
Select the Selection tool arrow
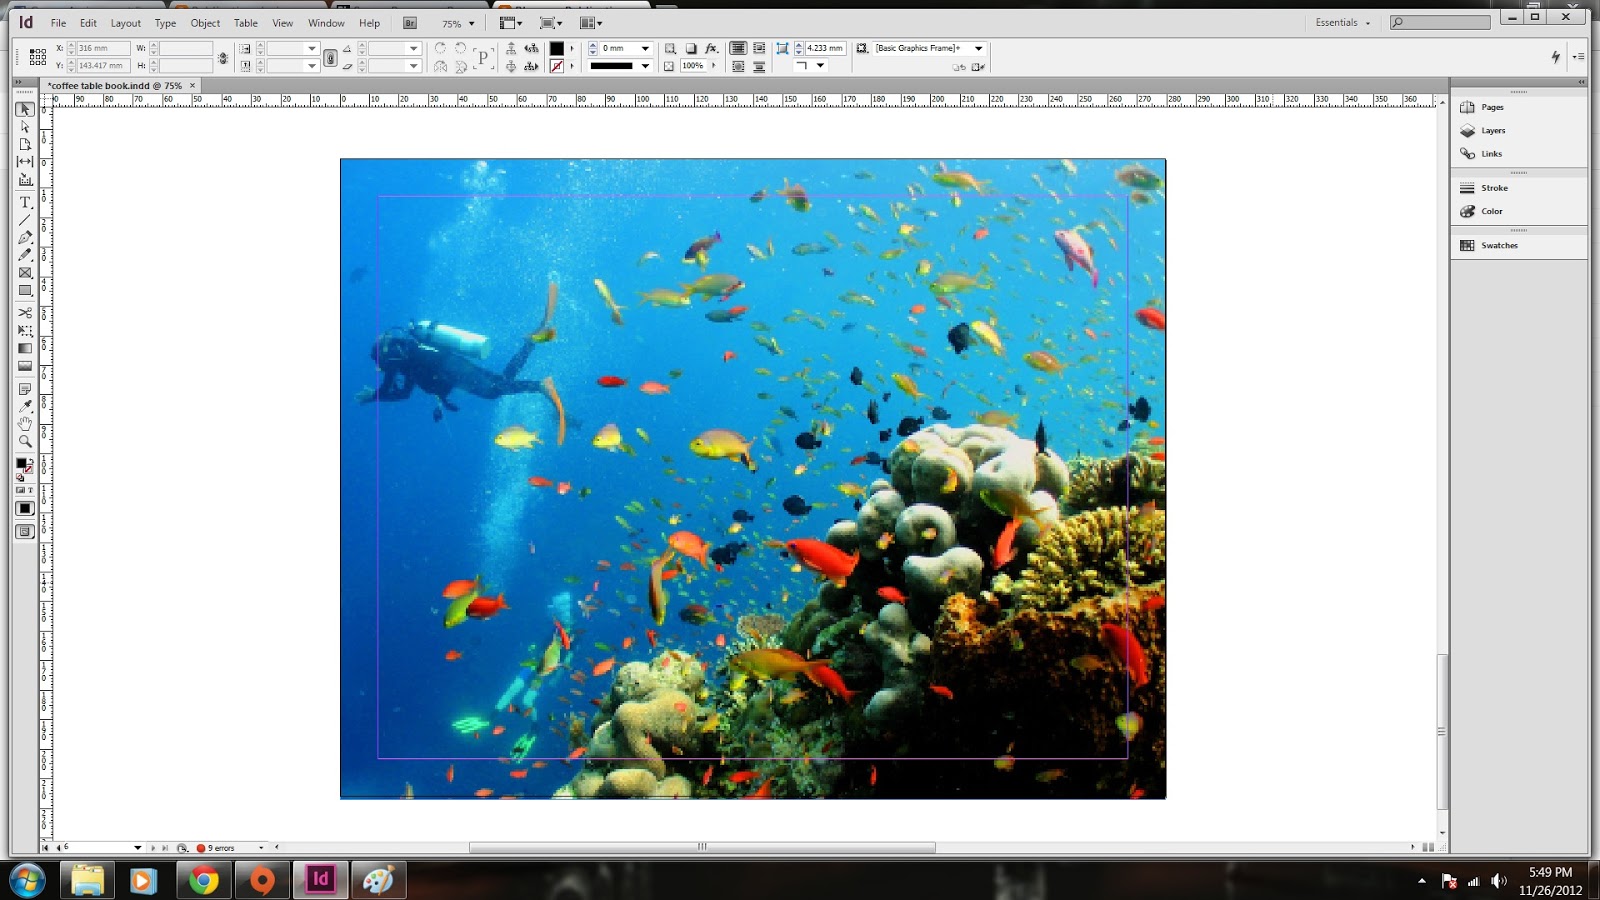25,109
